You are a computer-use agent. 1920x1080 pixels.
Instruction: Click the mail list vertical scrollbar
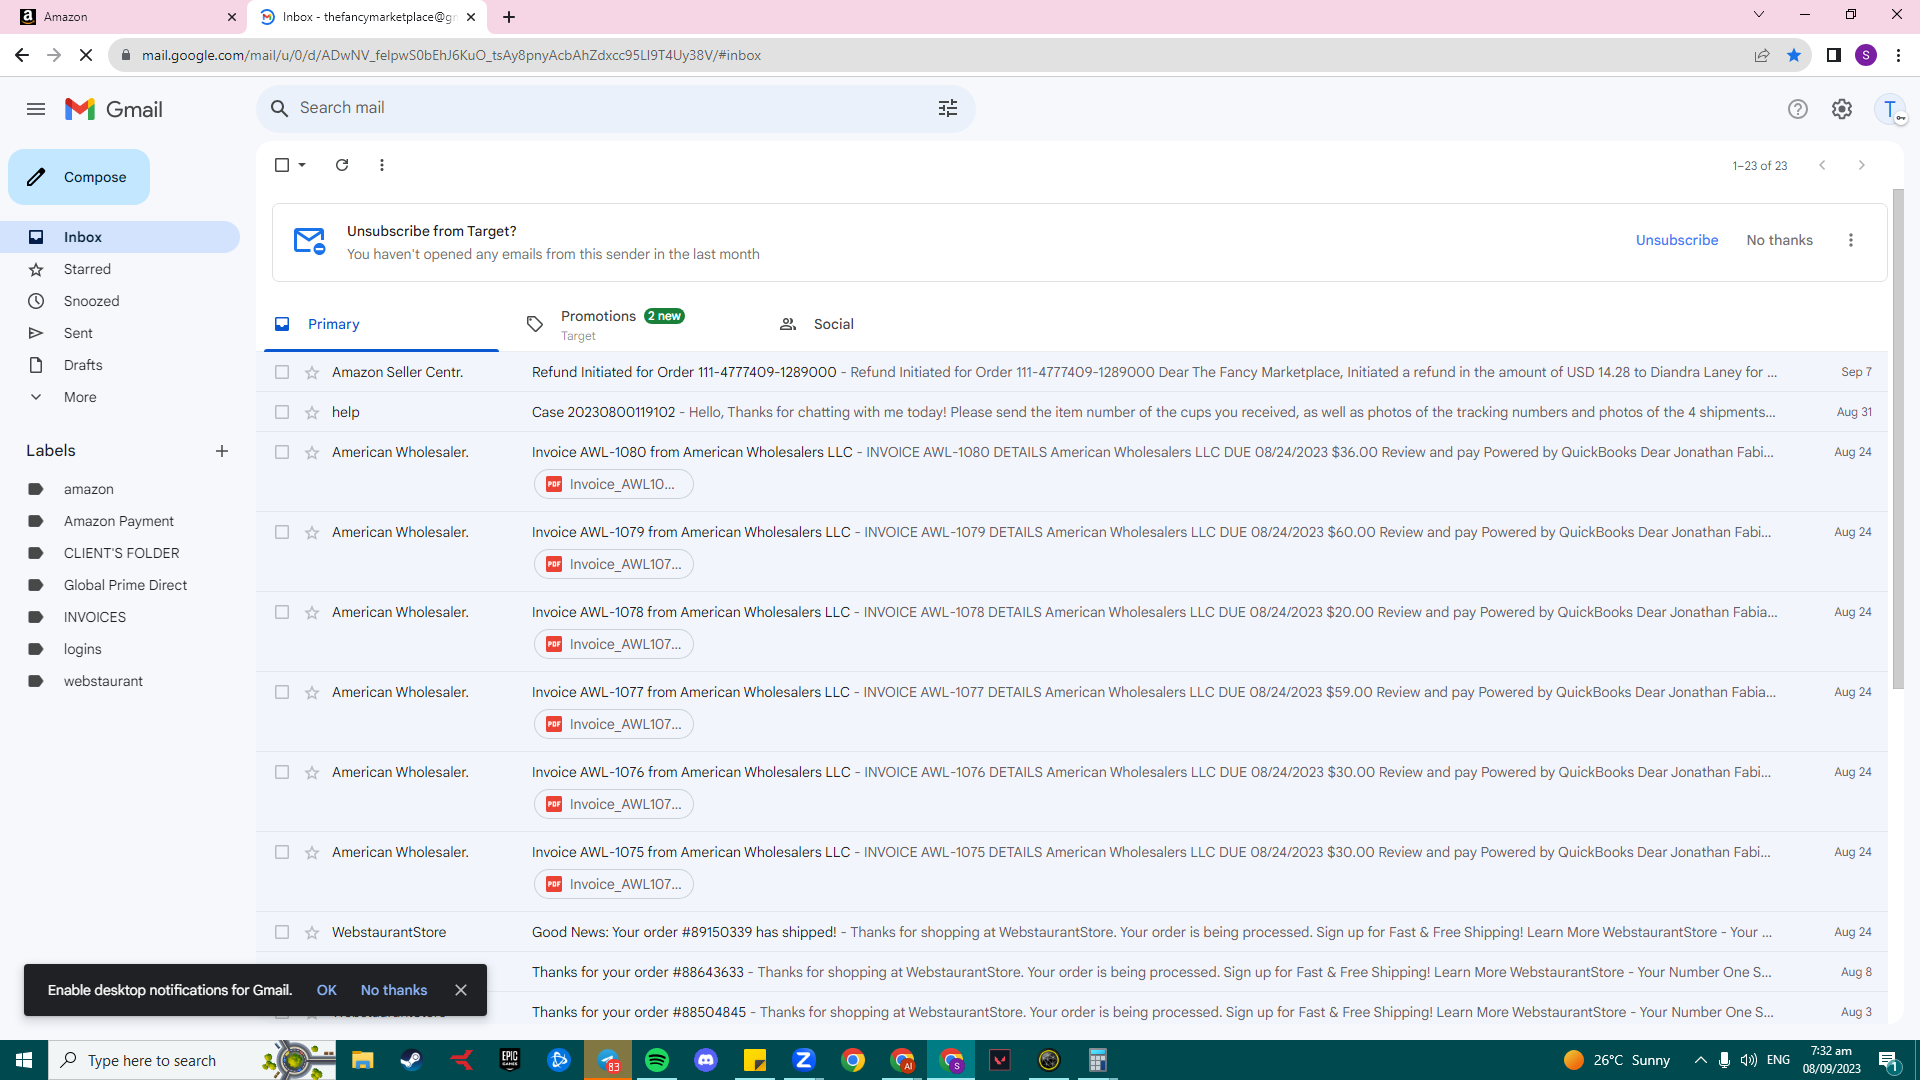click(x=1898, y=438)
